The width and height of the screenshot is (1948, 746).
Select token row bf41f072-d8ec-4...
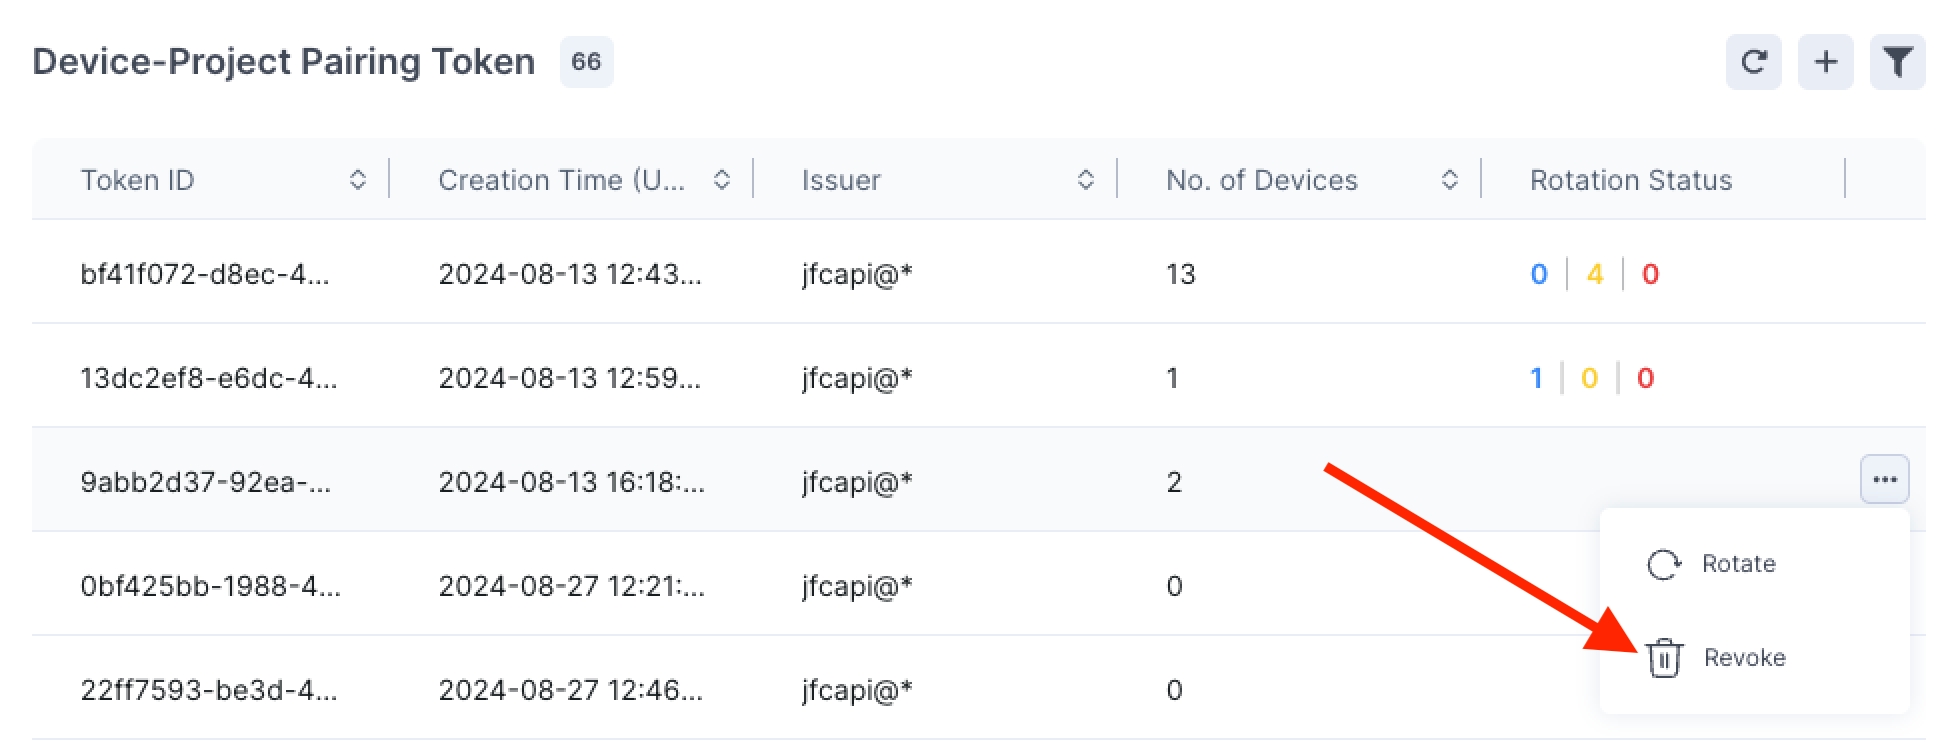[x=205, y=274]
